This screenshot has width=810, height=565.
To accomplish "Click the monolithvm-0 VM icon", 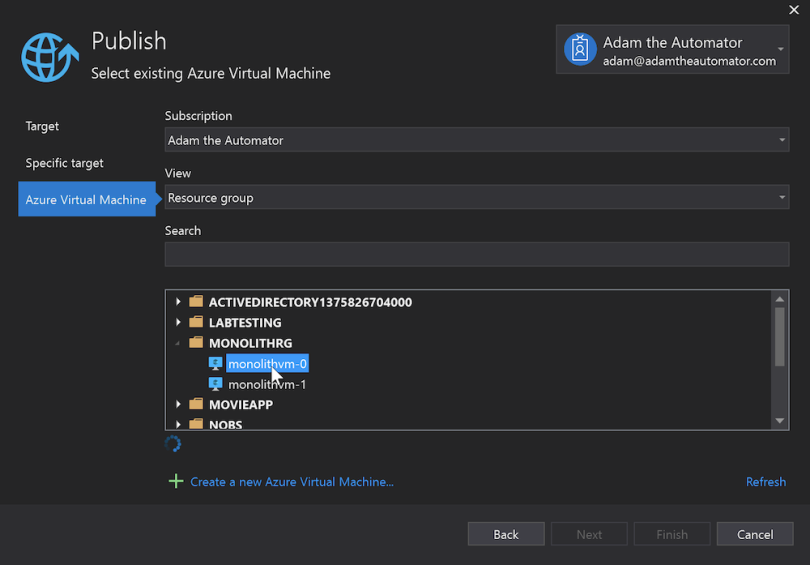I will click(215, 364).
